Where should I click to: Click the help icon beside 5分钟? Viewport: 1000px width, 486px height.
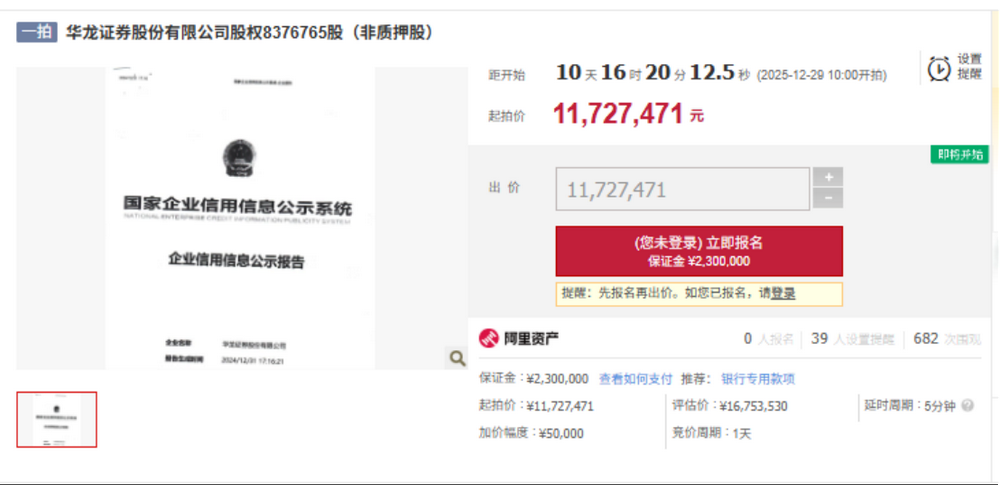click(x=967, y=406)
